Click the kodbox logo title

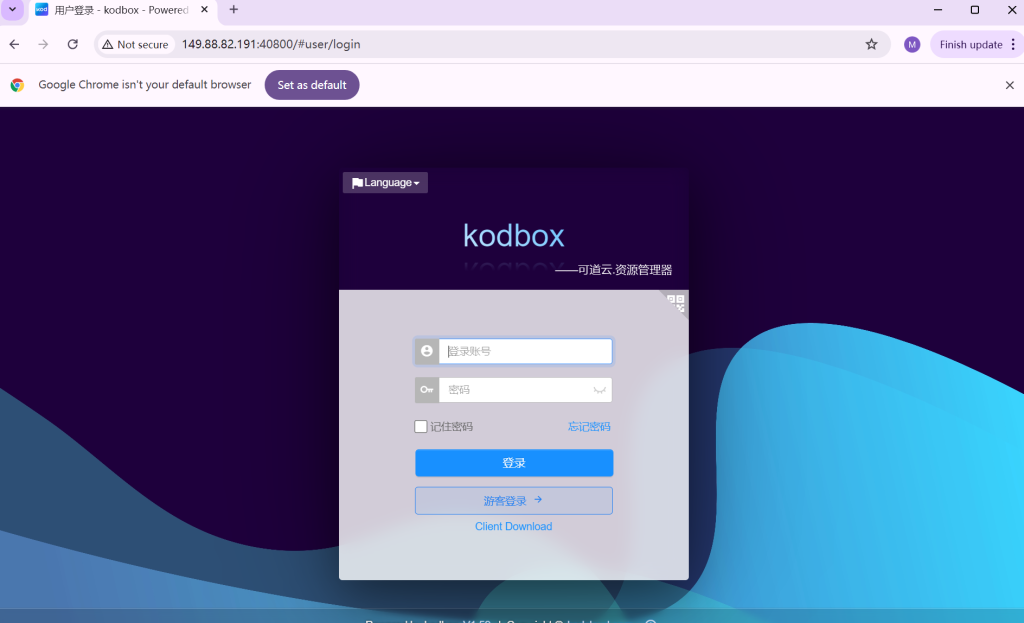(x=513, y=236)
